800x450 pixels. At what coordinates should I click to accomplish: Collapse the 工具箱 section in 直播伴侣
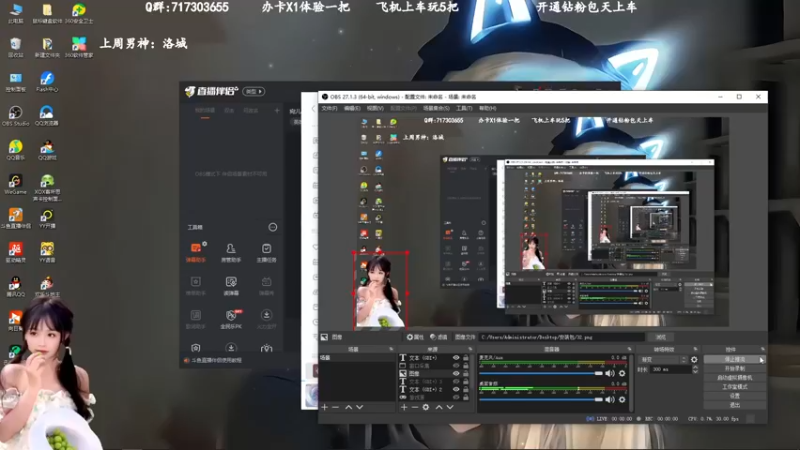(x=273, y=227)
